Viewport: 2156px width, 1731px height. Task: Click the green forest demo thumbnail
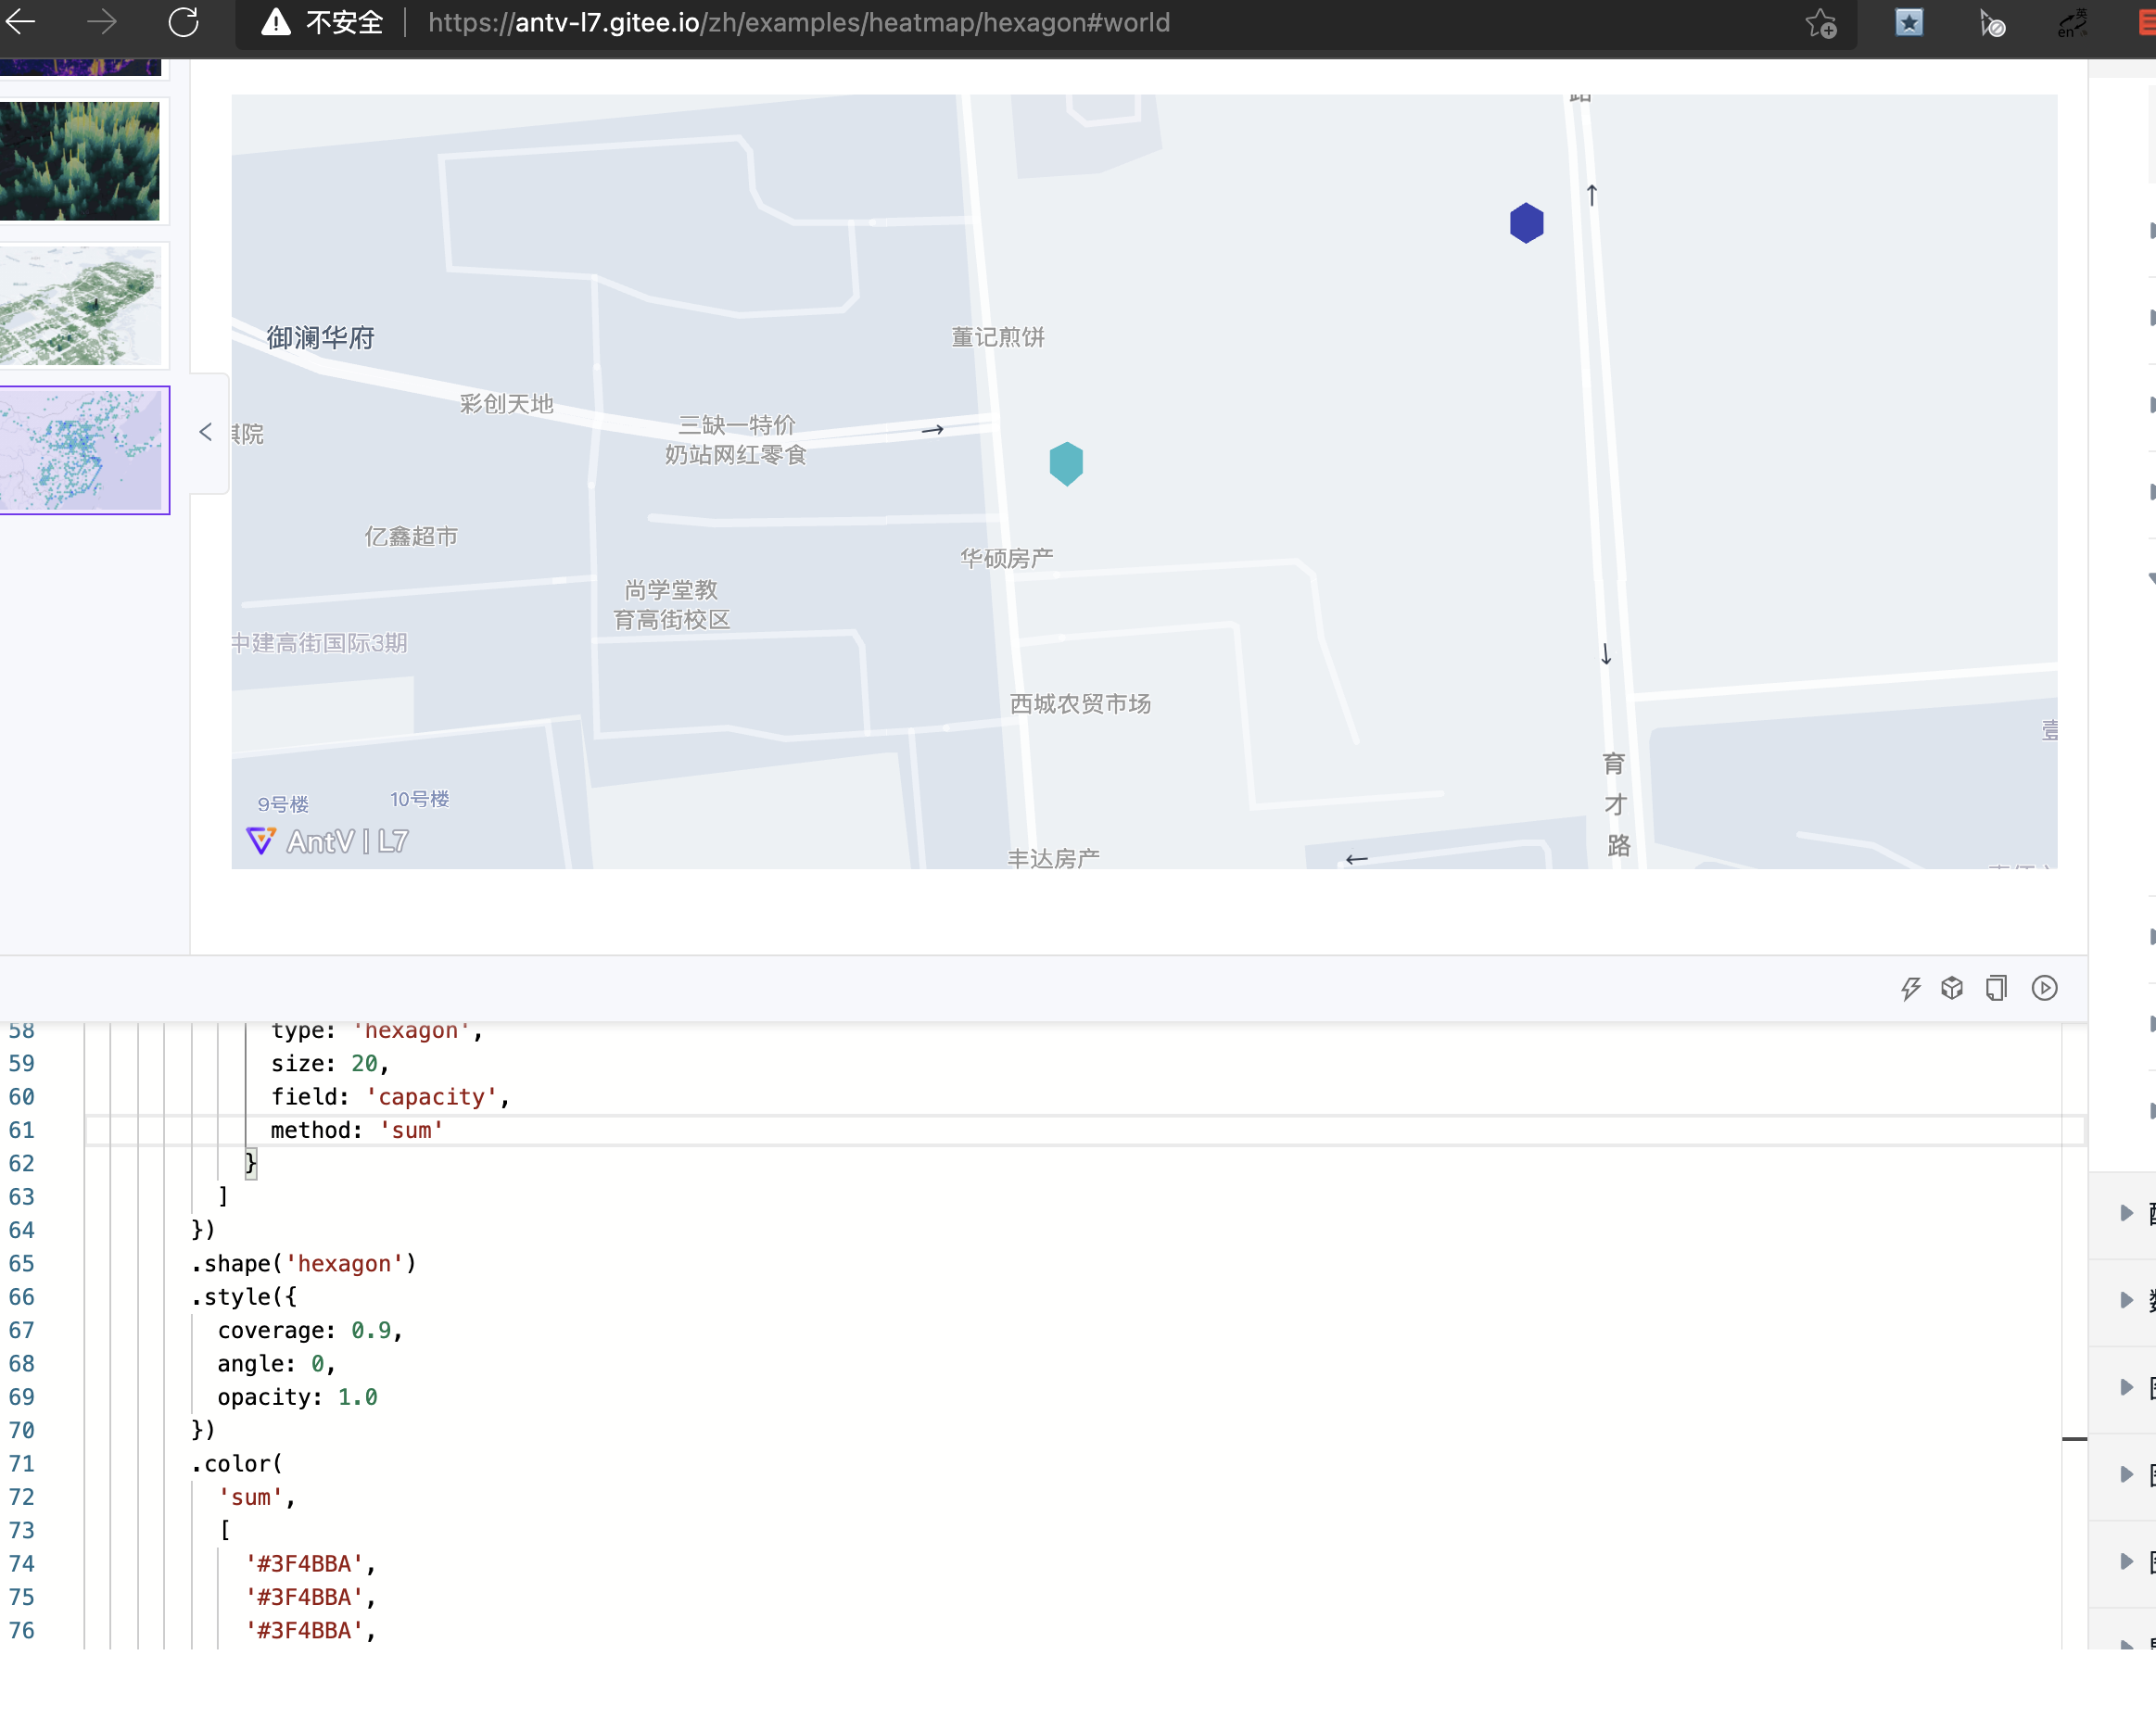(80, 161)
